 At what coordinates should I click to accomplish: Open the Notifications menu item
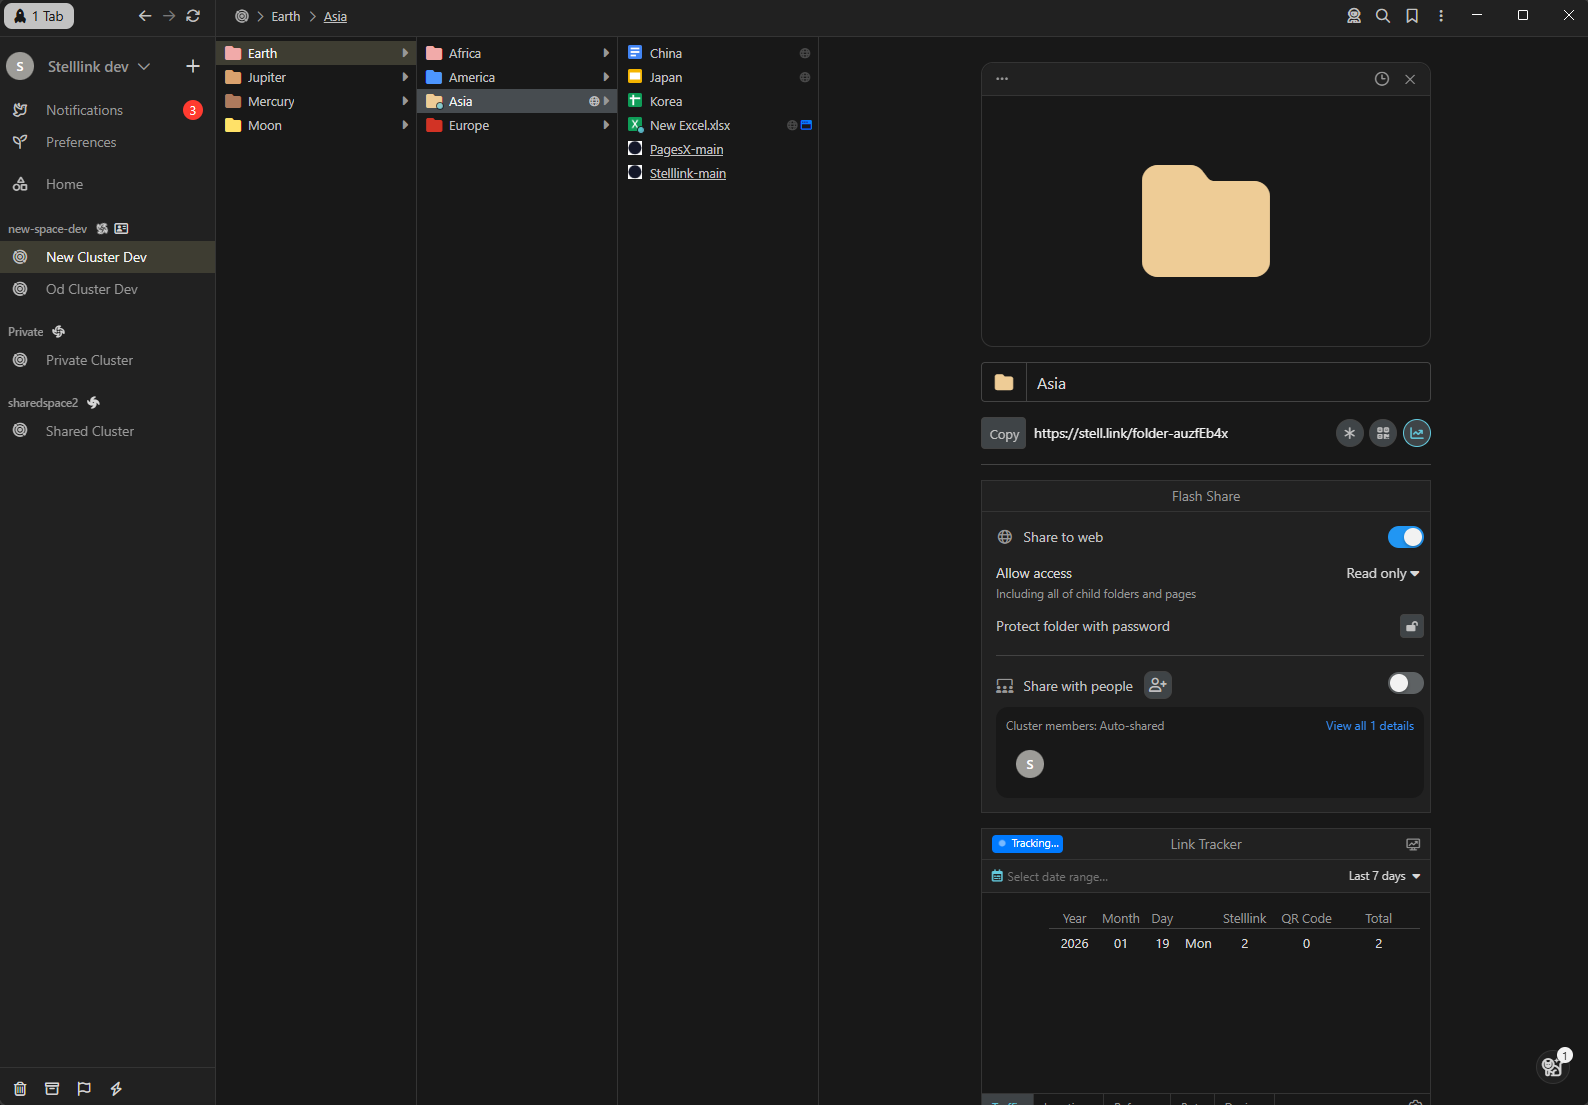click(84, 110)
